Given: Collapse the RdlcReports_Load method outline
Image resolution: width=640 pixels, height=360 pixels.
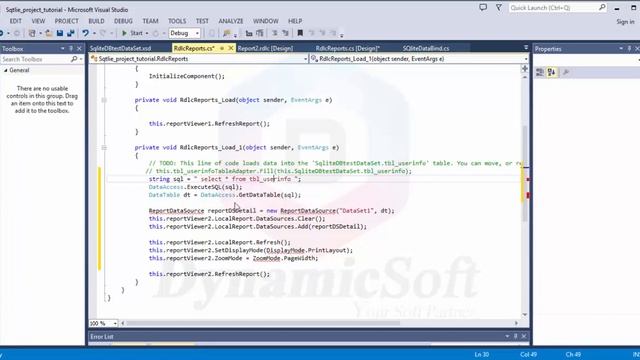Looking at the screenshot, I should (x=104, y=100).
